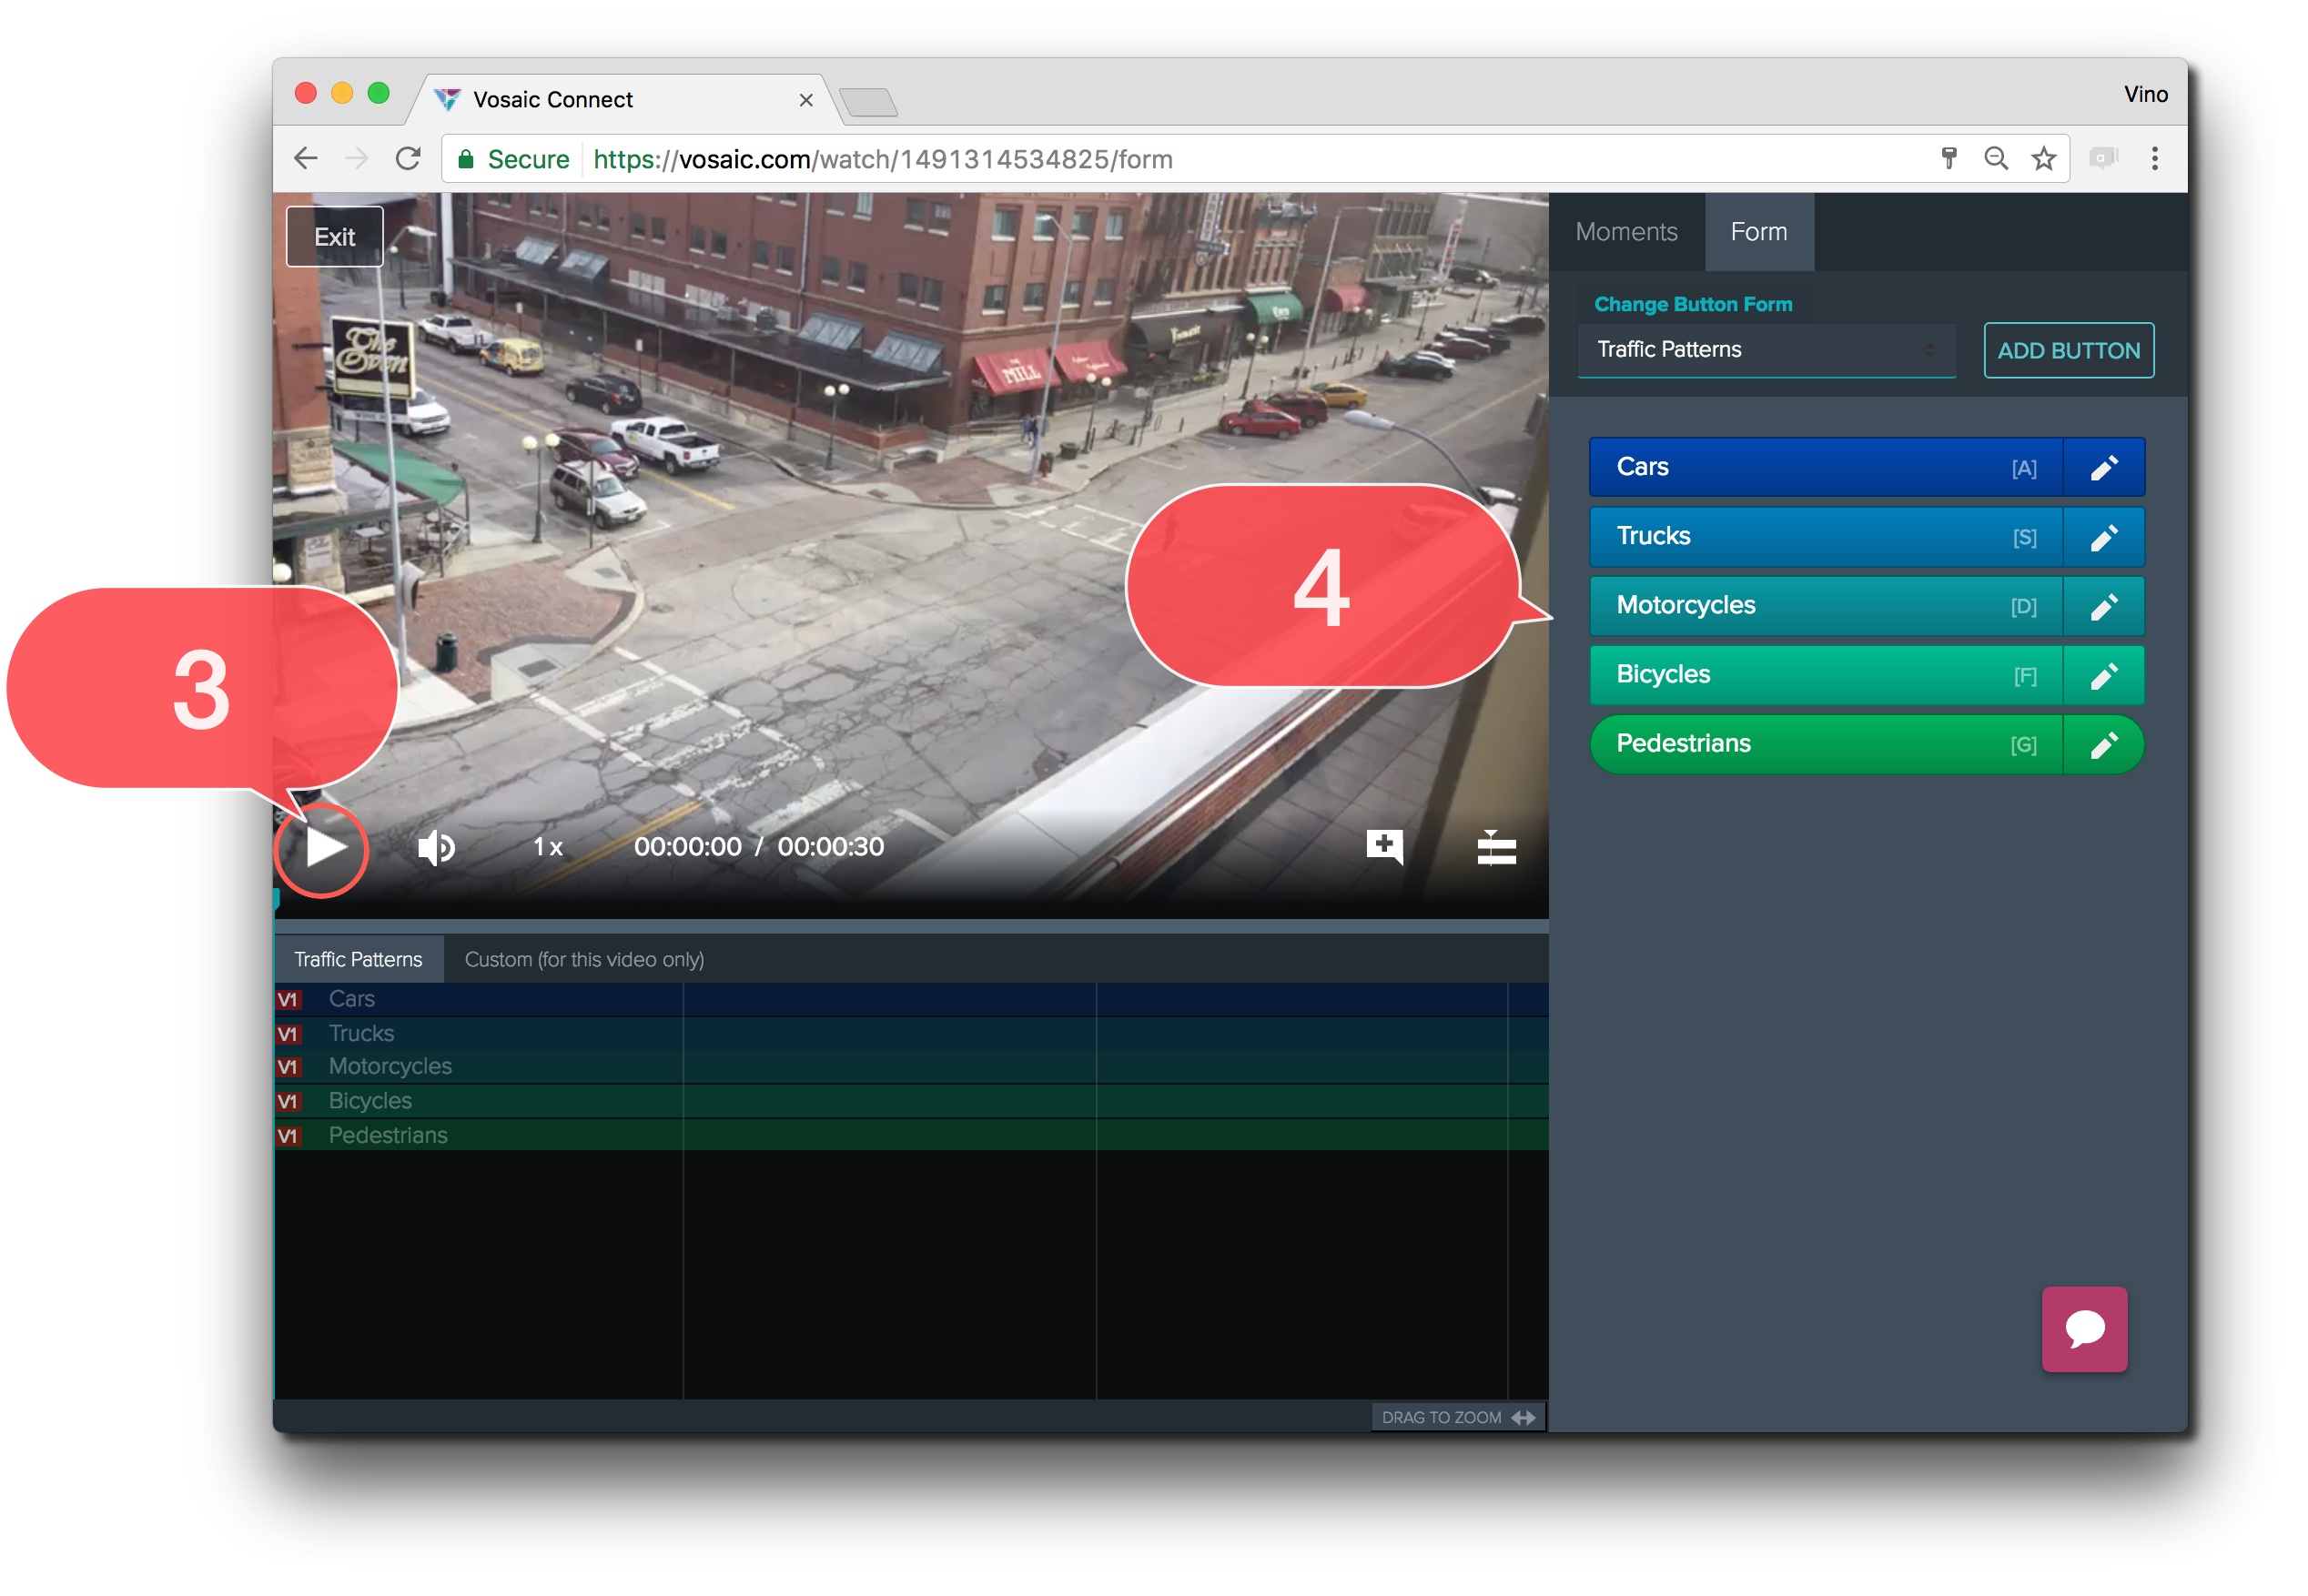Open Chrome's three-dot menu
The height and width of the screenshot is (1596, 2308).
point(2156,158)
